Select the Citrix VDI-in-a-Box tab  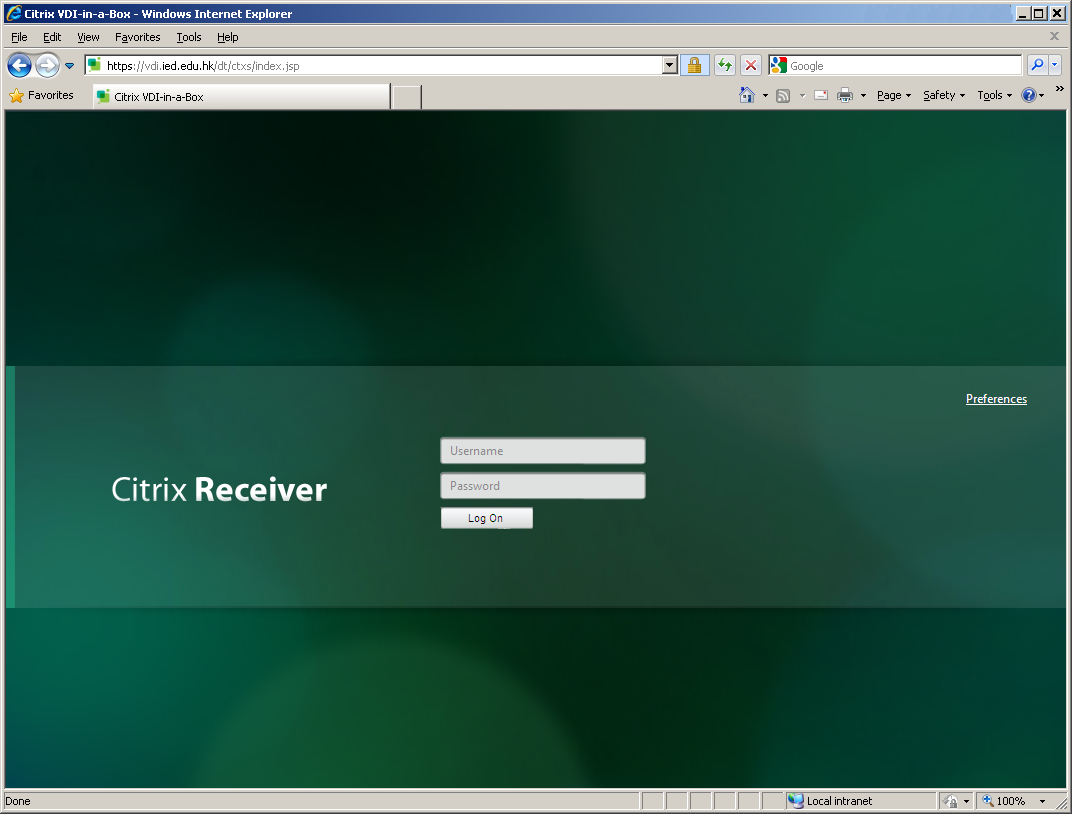[240, 97]
